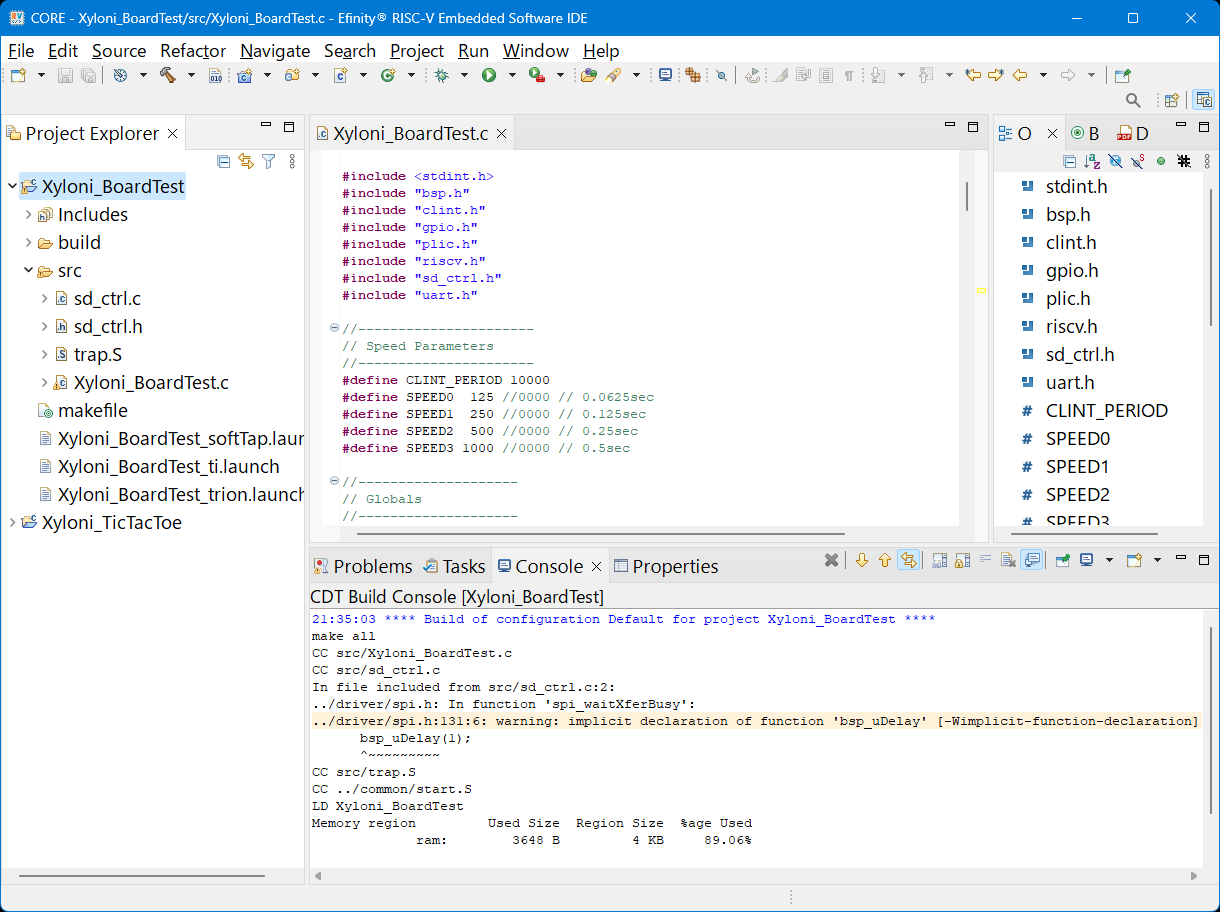This screenshot has height=912, width=1220.
Task: Click the green Run button in toolbar
Action: coord(489,75)
